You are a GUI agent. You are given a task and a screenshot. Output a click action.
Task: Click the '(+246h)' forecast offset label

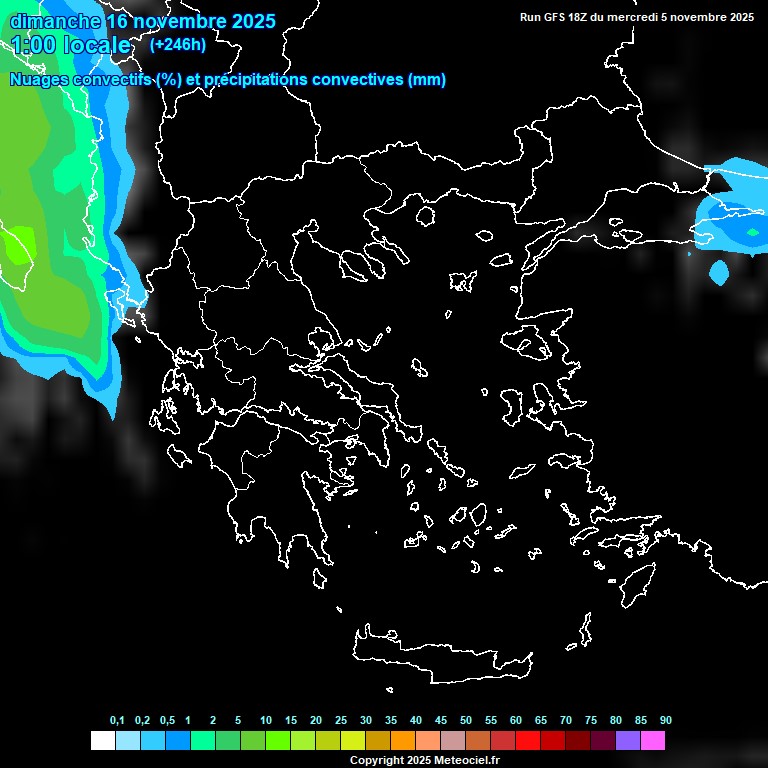pyautogui.click(x=177, y=45)
